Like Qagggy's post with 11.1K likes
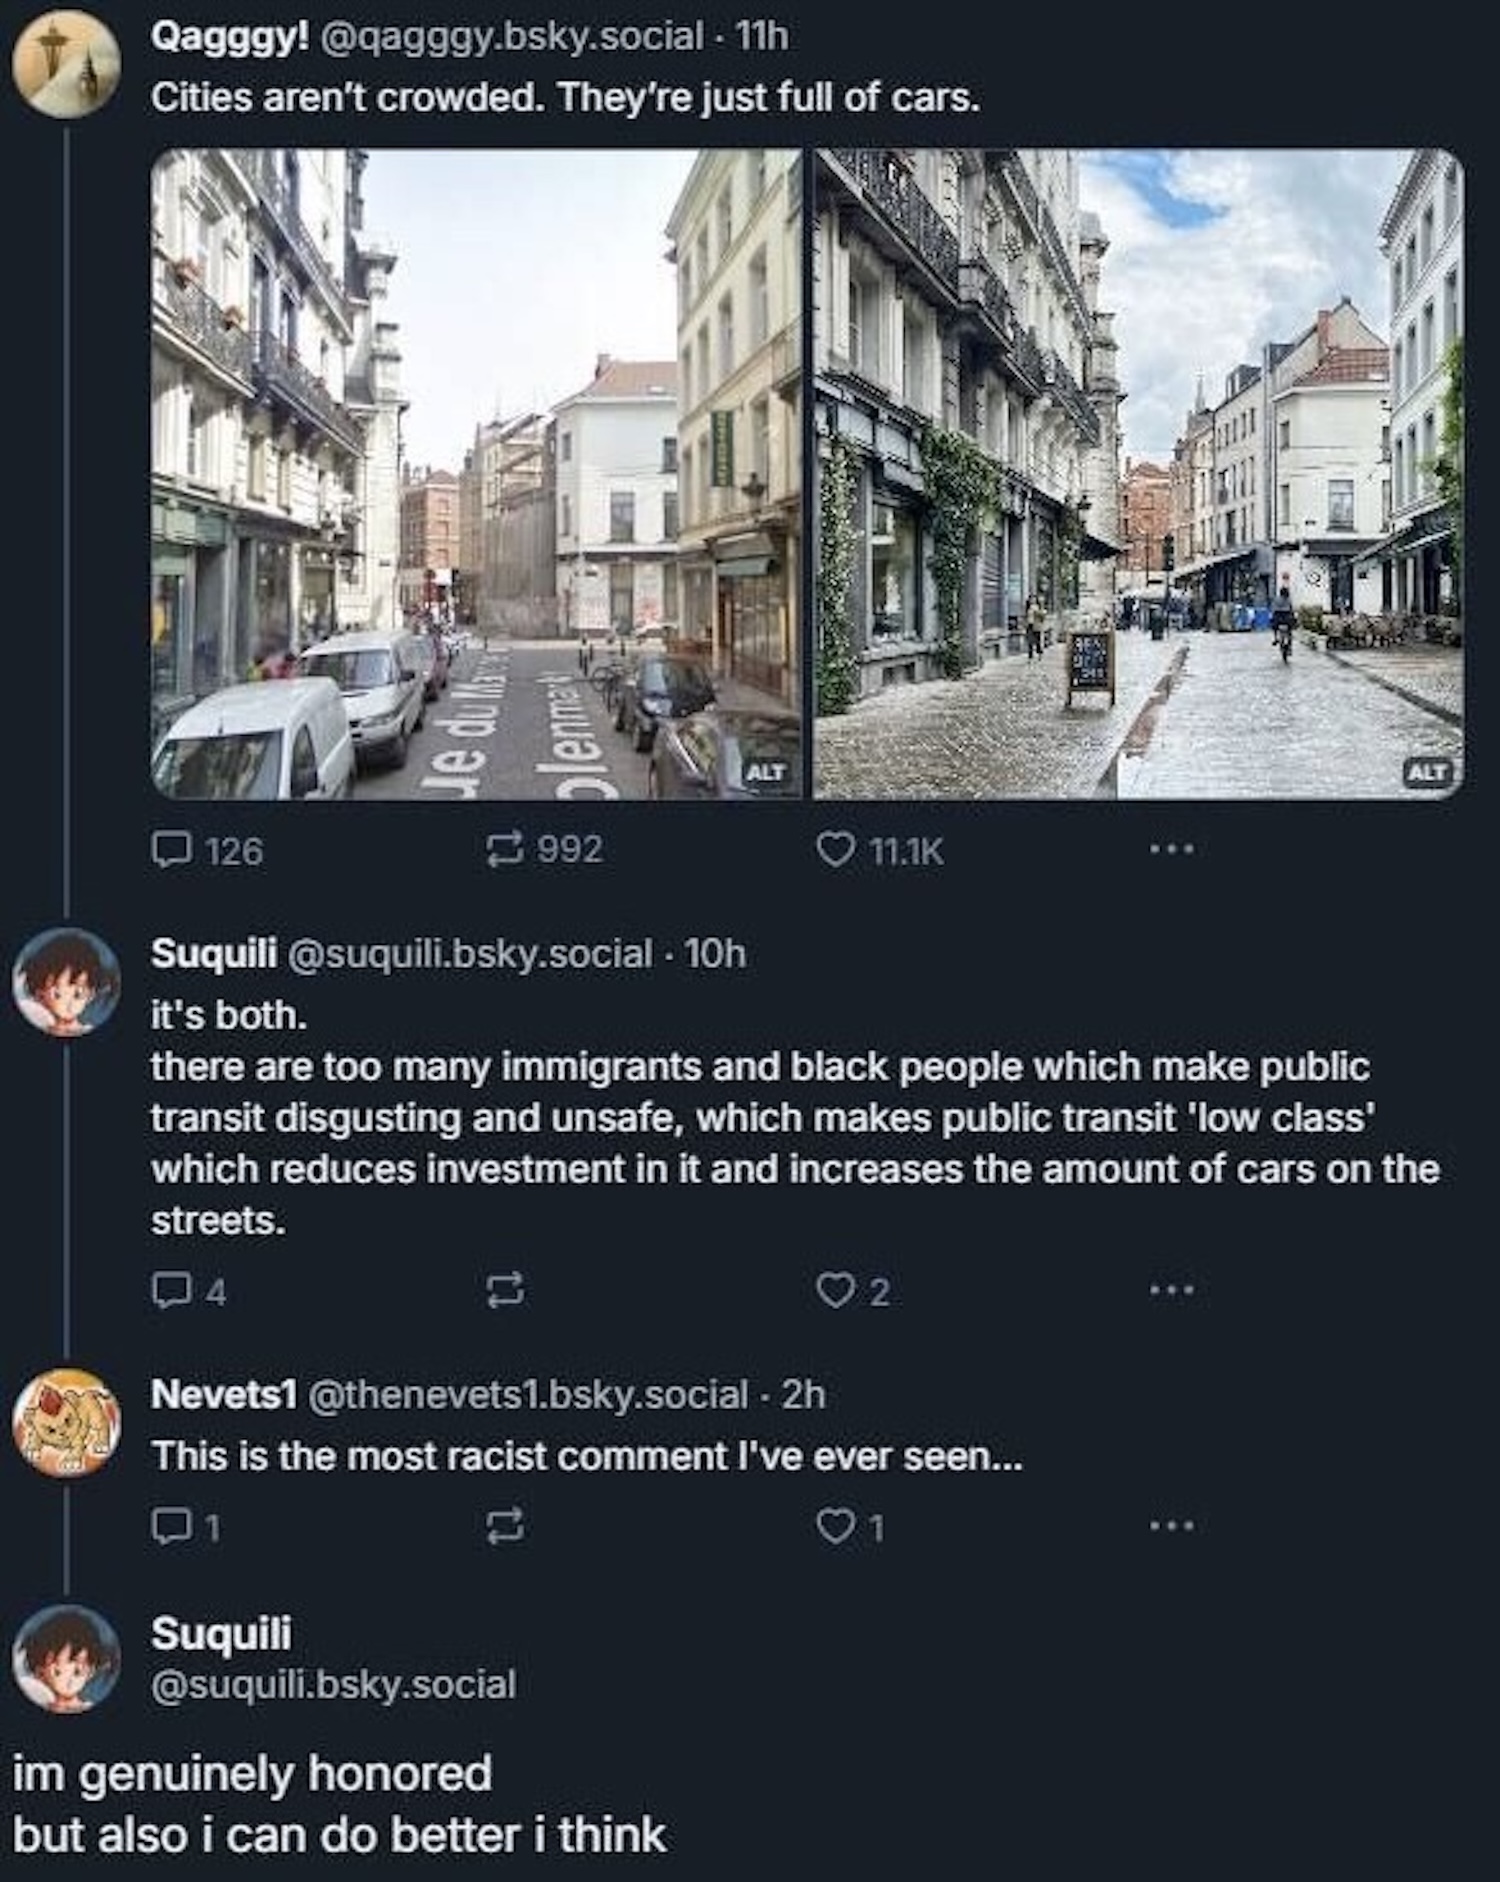Viewport: 1500px width, 1882px height. coord(834,850)
